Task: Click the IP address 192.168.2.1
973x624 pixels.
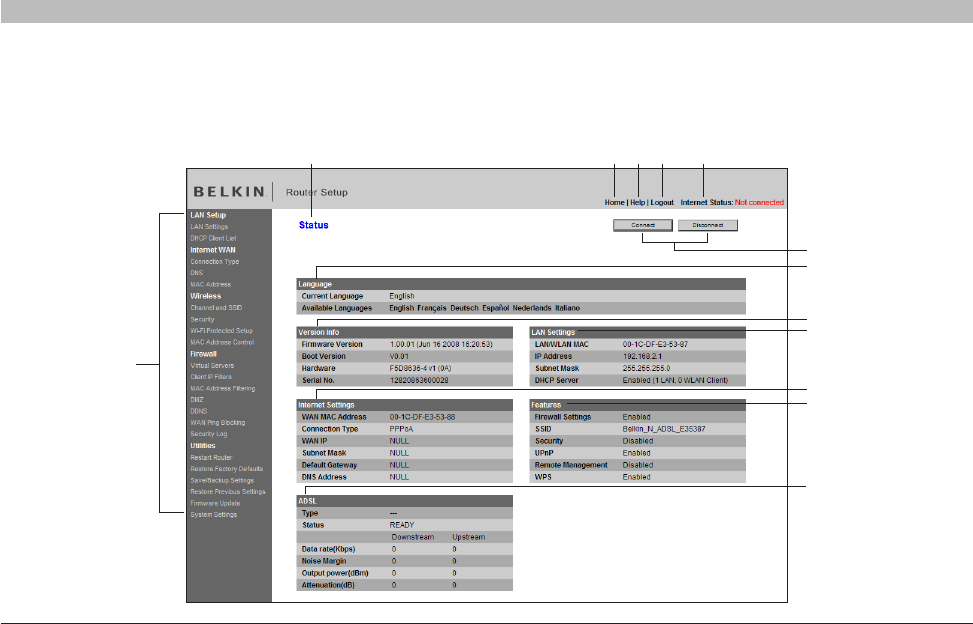Action: (x=642, y=357)
